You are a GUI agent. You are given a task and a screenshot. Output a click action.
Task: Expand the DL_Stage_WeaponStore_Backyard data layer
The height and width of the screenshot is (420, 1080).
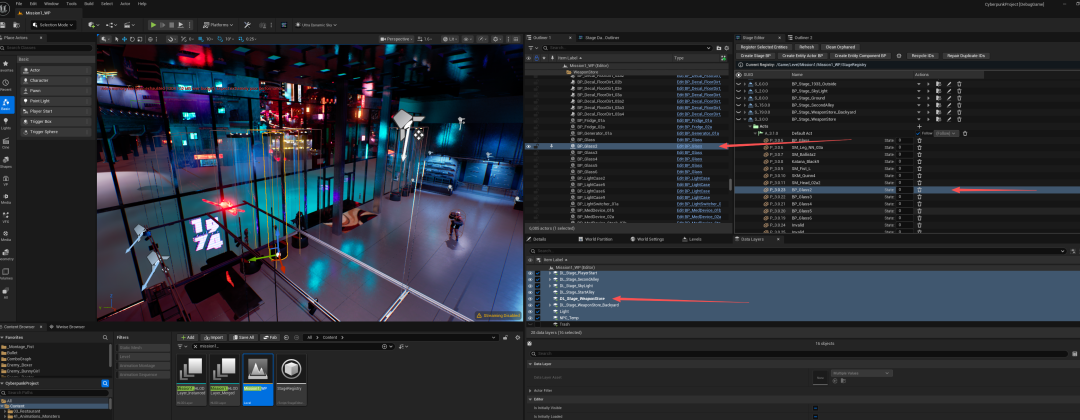click(x=550, y=305)
